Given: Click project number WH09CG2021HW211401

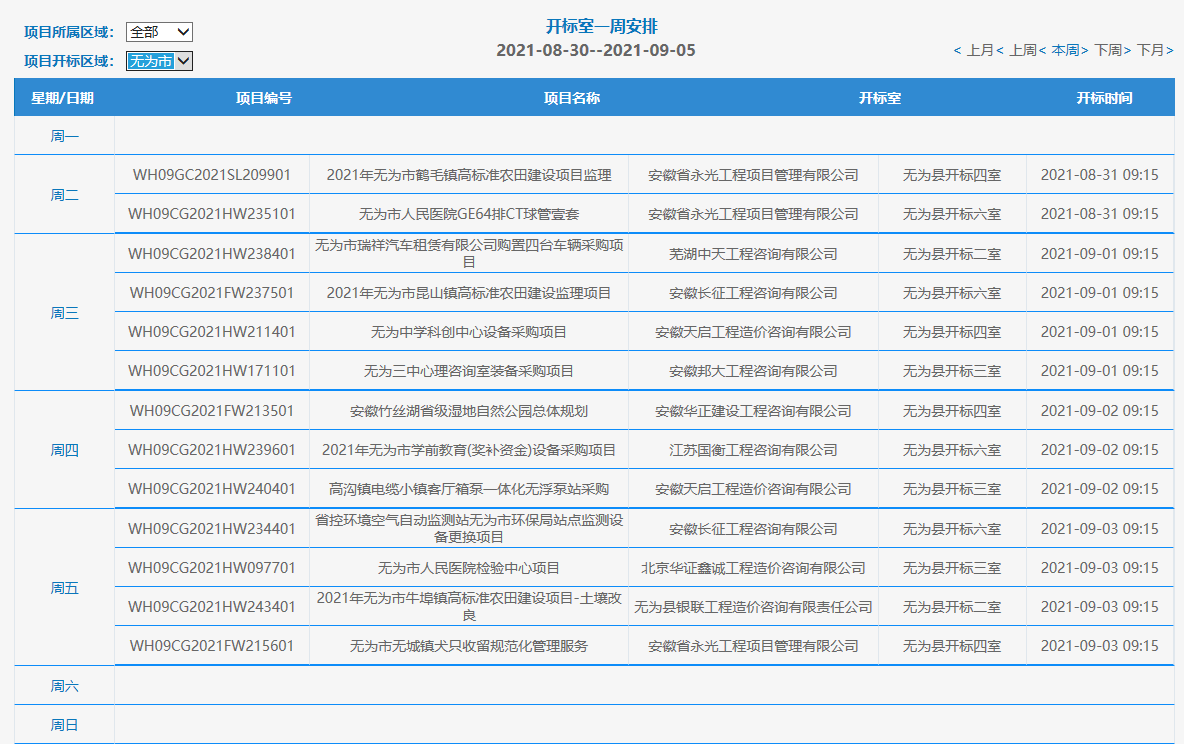Looking at the screenshot, I should pos(211,332).
